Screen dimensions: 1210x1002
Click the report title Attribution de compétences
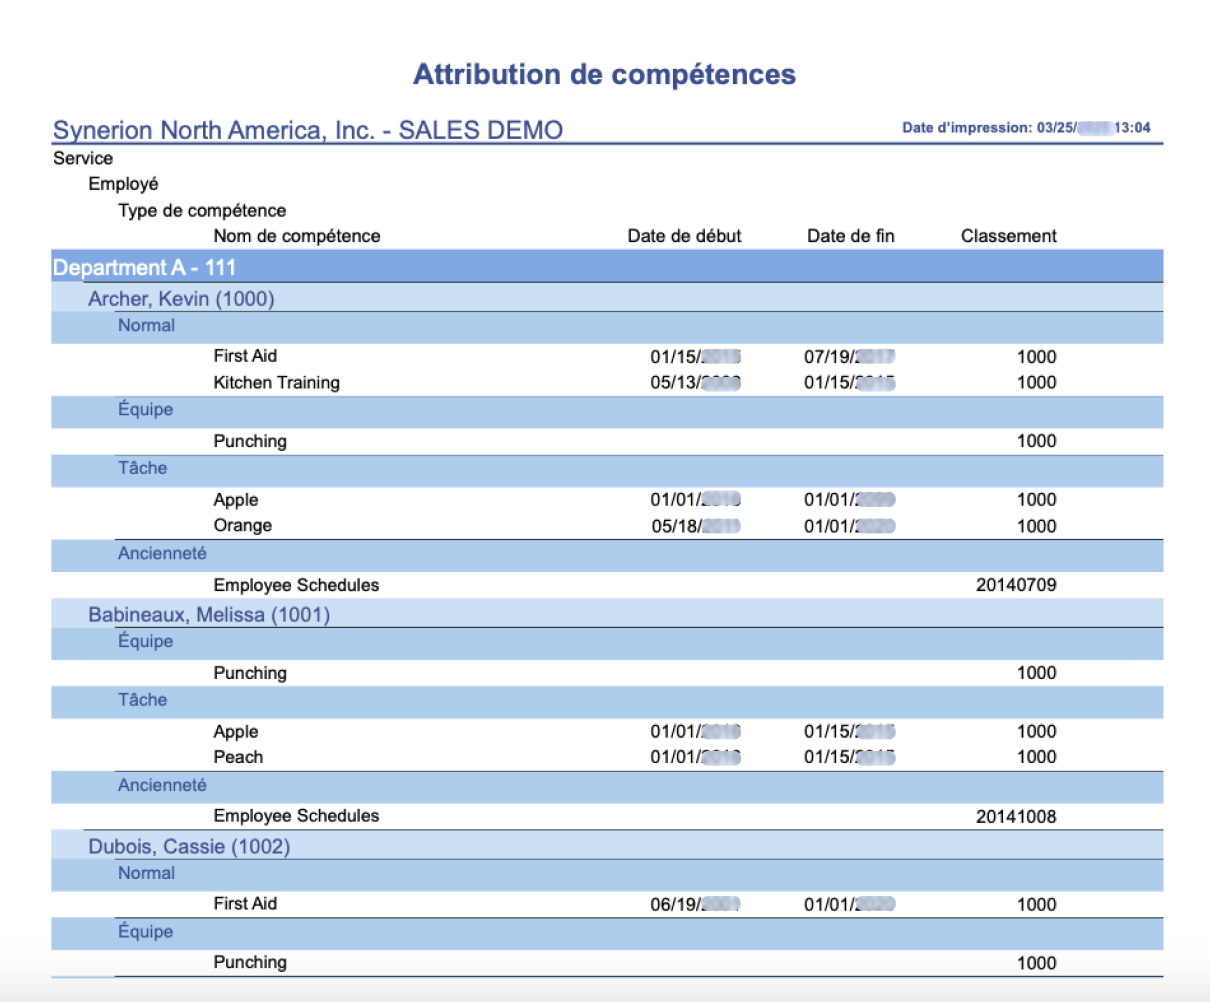[x=604, y=75]
